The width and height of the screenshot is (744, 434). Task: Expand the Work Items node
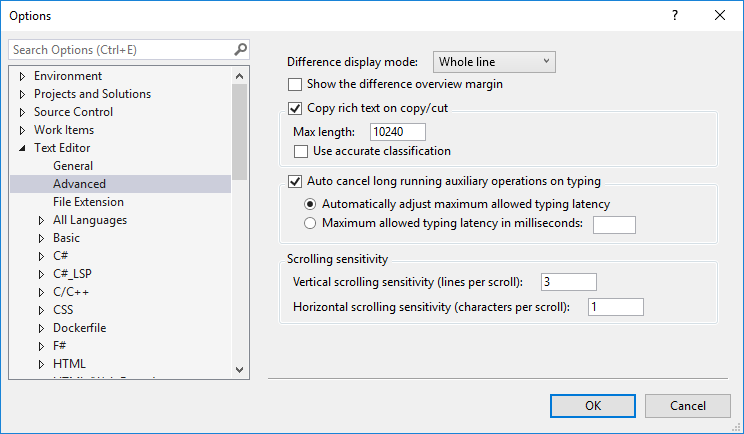[22, 130]
